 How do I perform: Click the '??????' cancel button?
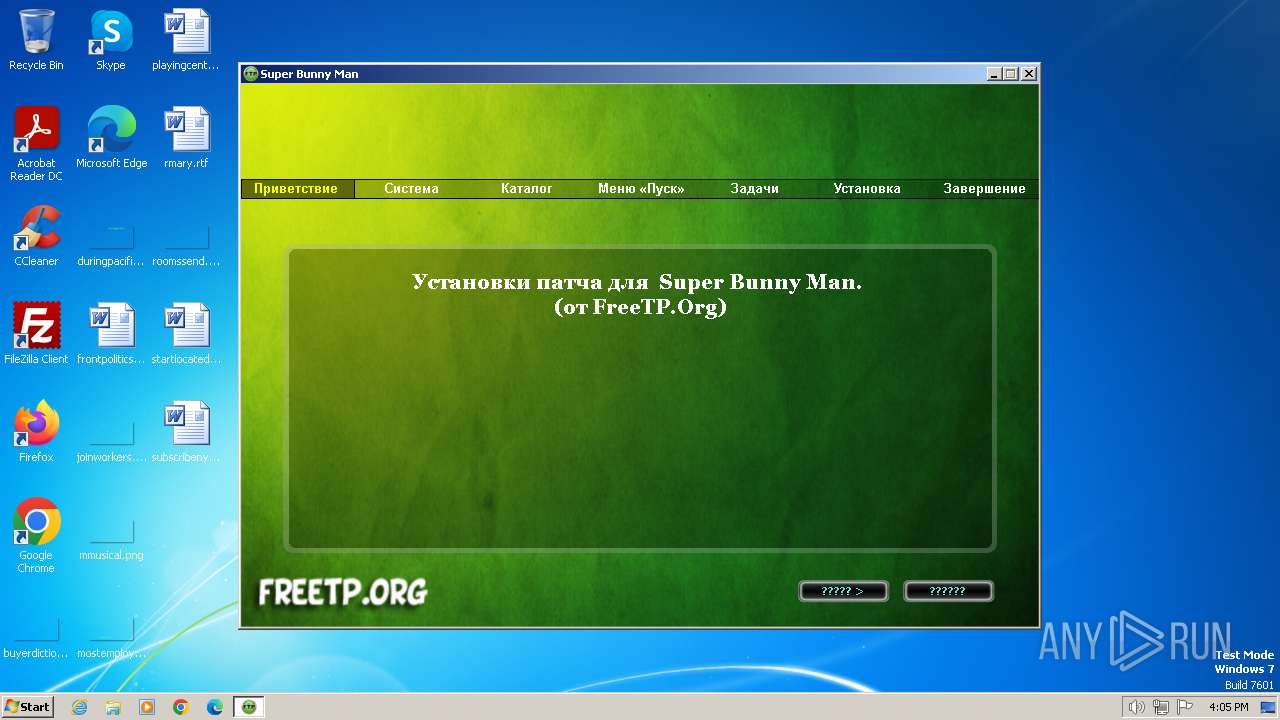[x=948, y=591]
